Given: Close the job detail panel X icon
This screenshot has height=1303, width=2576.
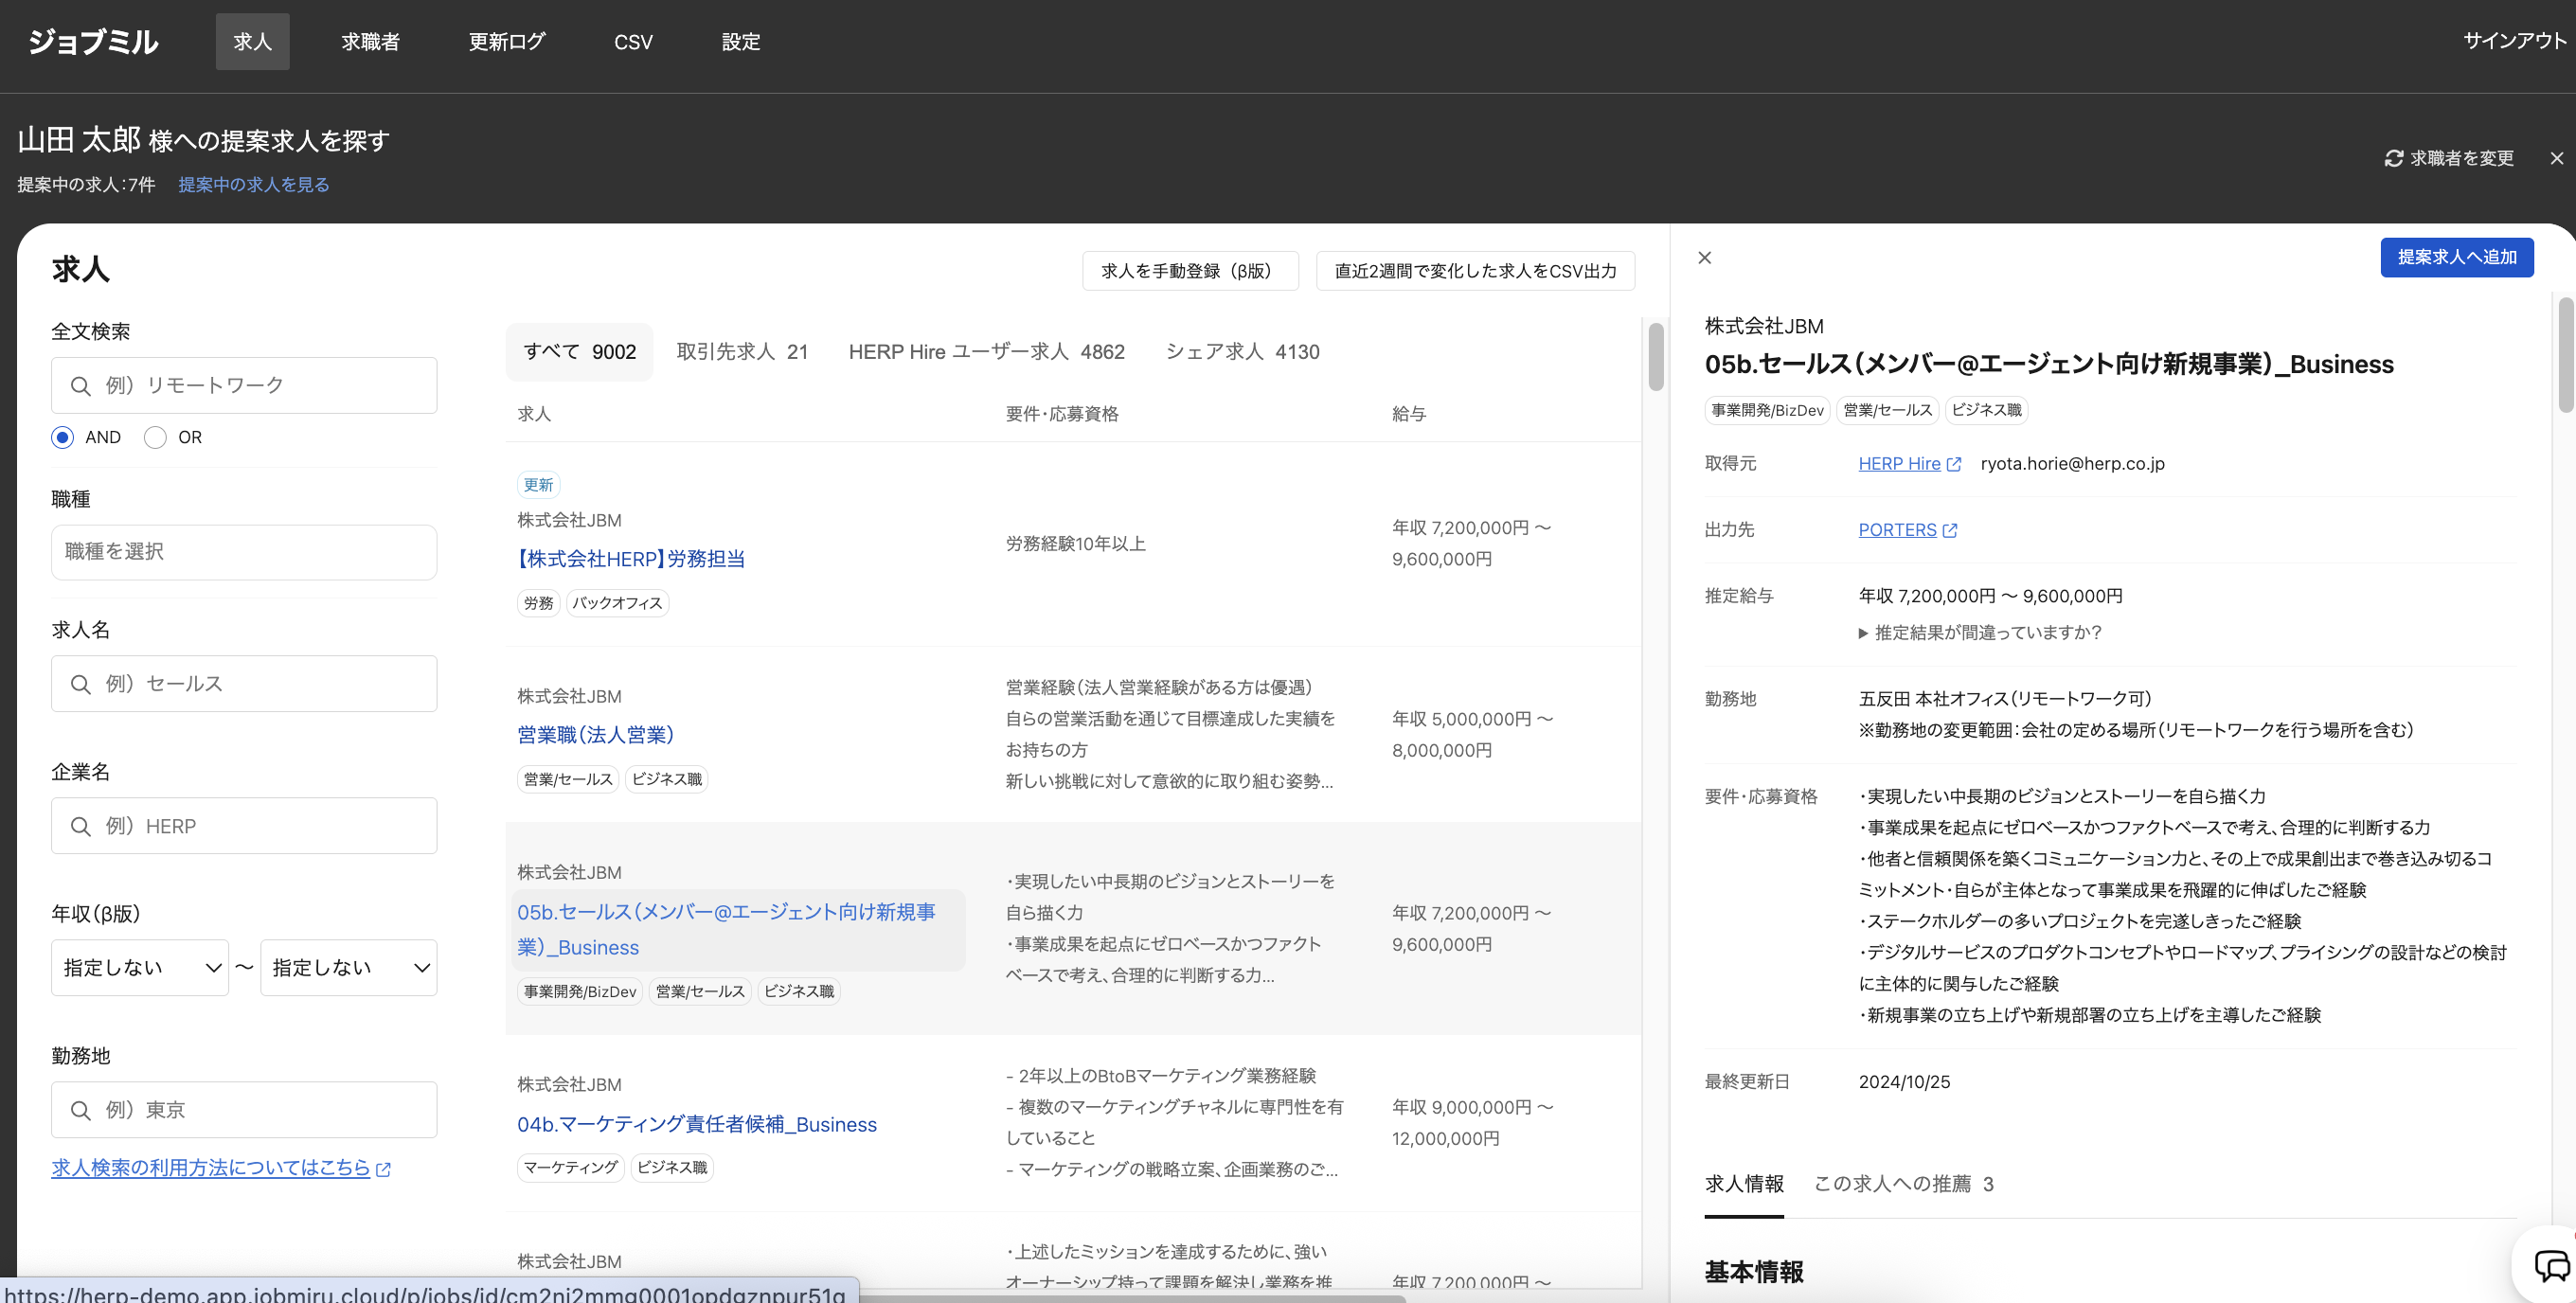Looking at the screenshot, I should pyautogui.click(x=1704, y=258).
